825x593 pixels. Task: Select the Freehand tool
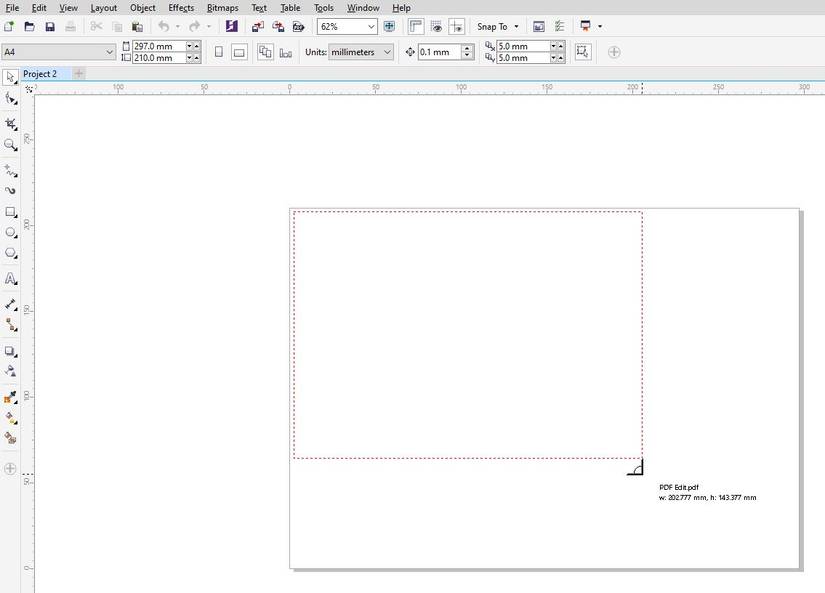[x=11, y=170]
